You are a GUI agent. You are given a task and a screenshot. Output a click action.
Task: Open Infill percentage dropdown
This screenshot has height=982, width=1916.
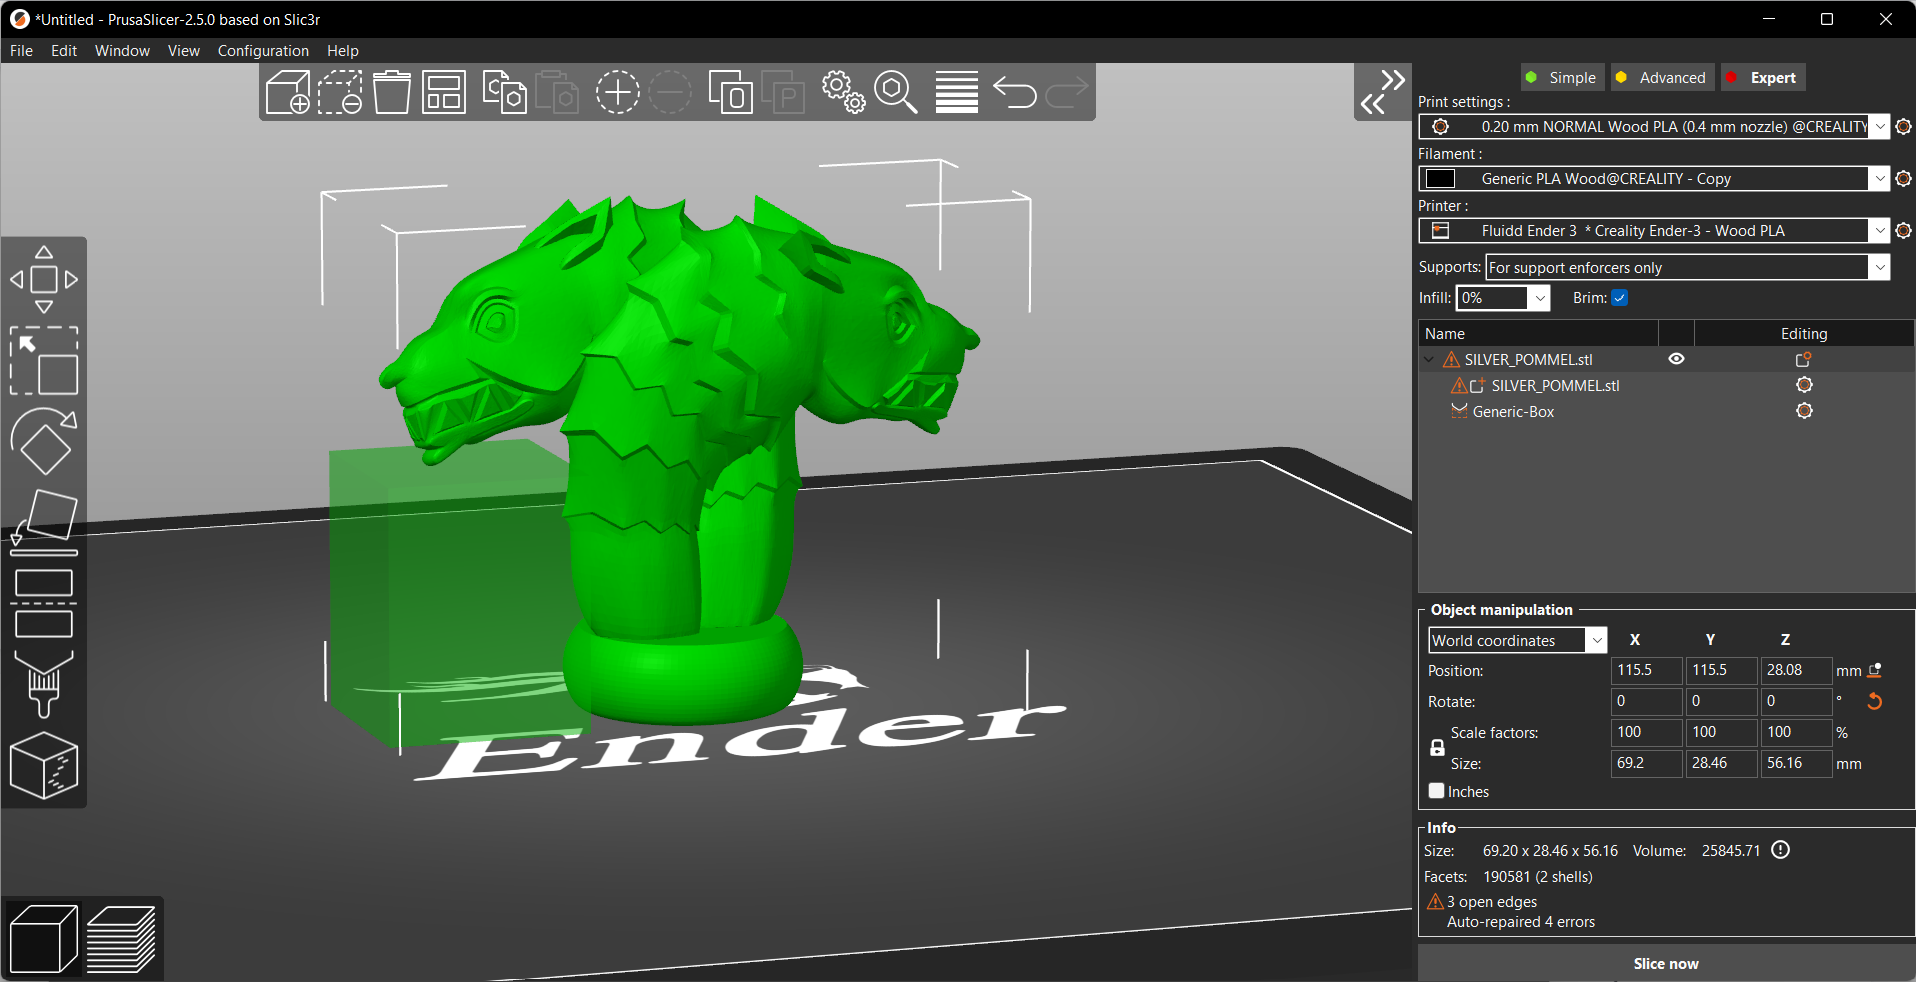pos(1540,298)
